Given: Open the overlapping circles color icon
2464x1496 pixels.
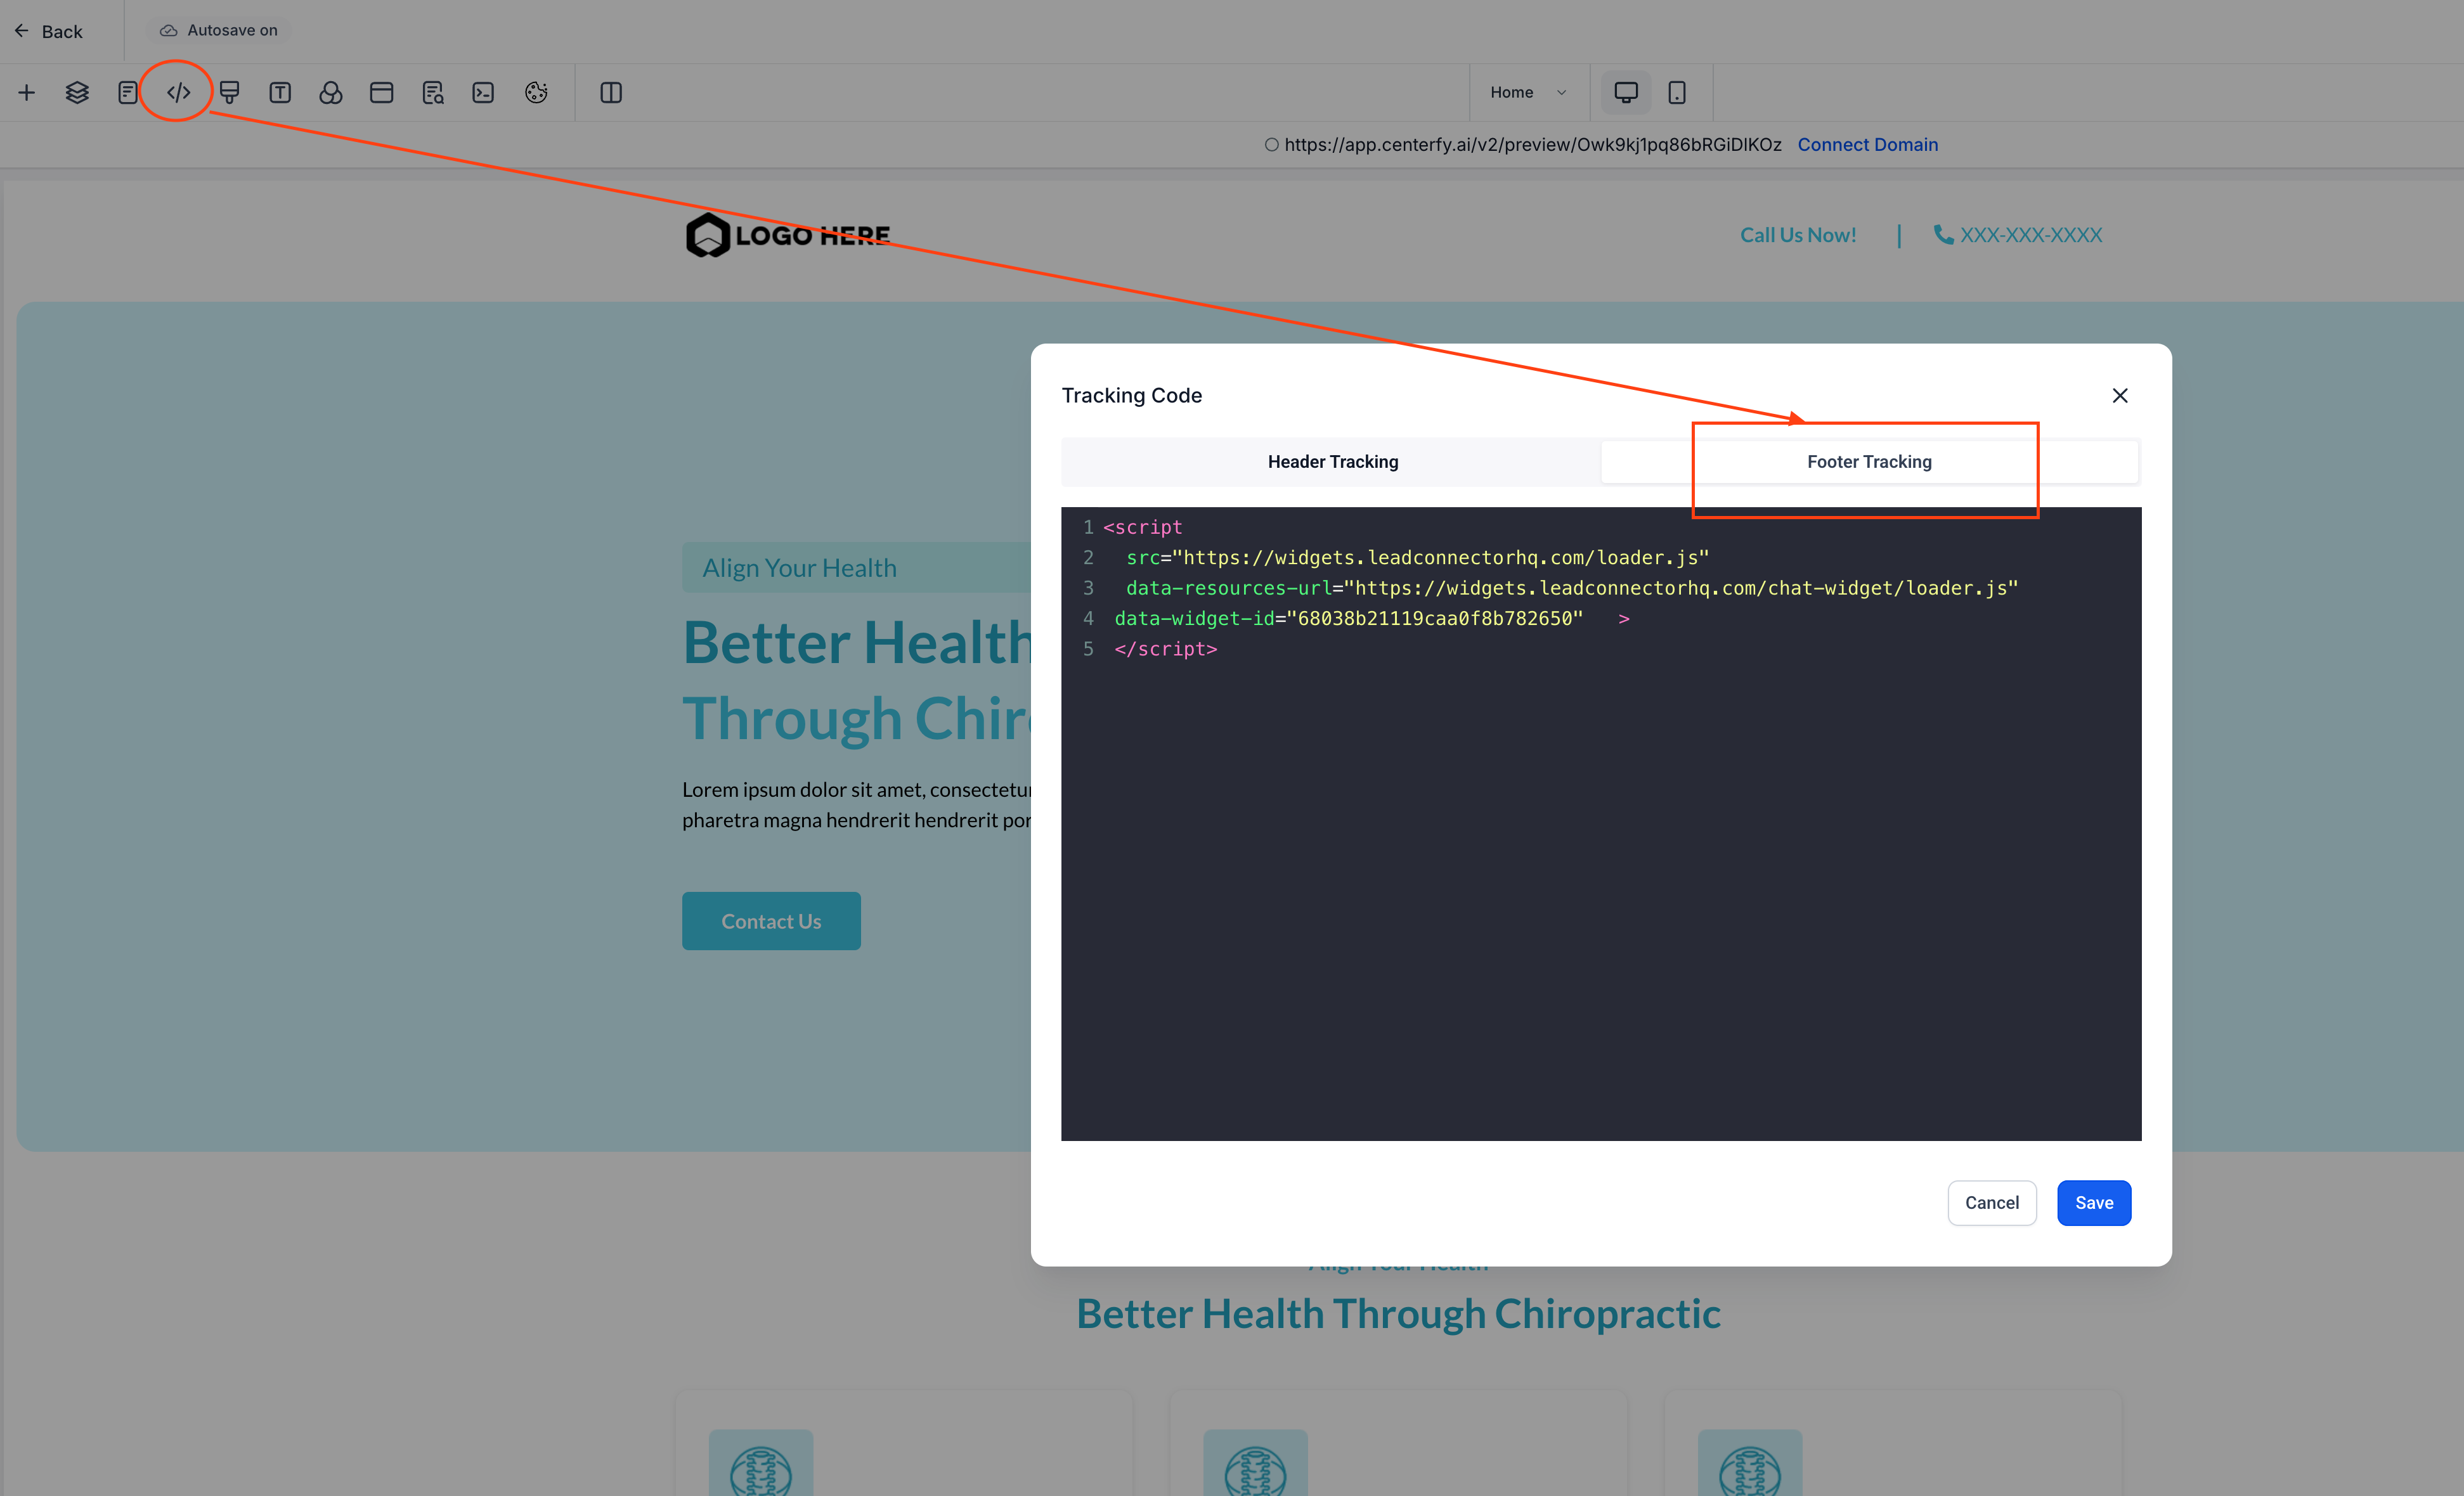Looking at the screenshot, I should pos(331,93).
